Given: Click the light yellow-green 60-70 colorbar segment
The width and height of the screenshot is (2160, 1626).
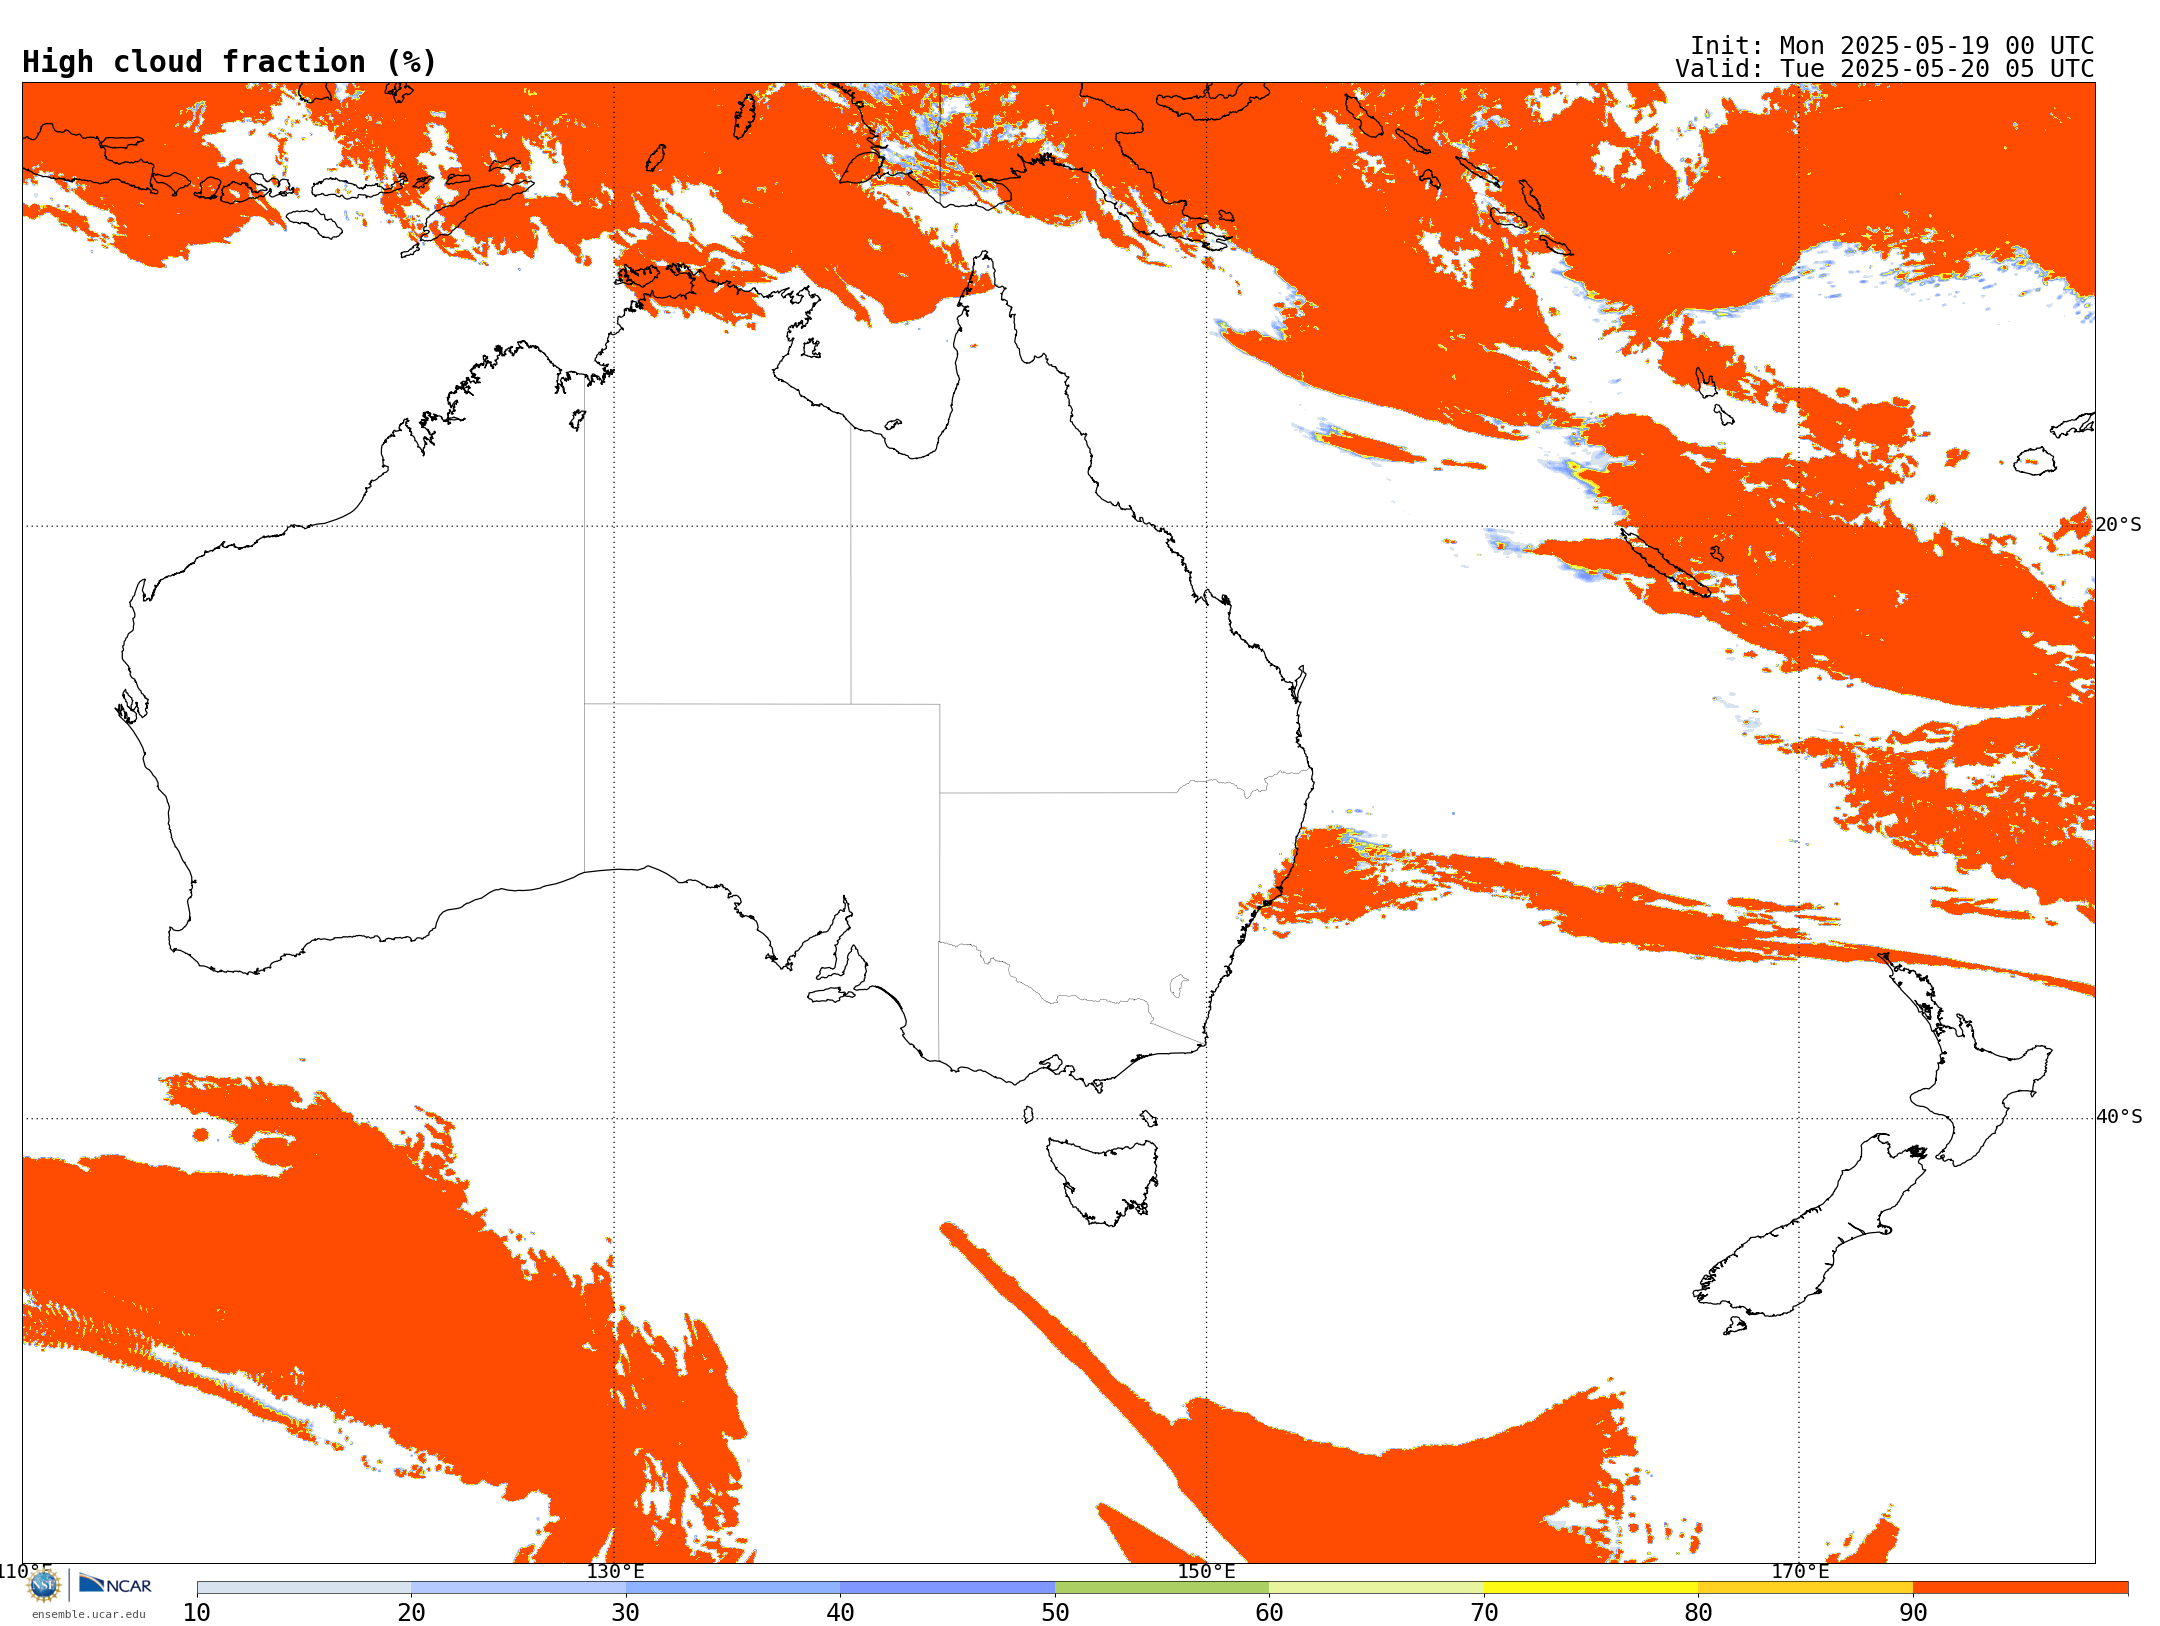Looking at the screenshot, I should coord(1376,1588).
